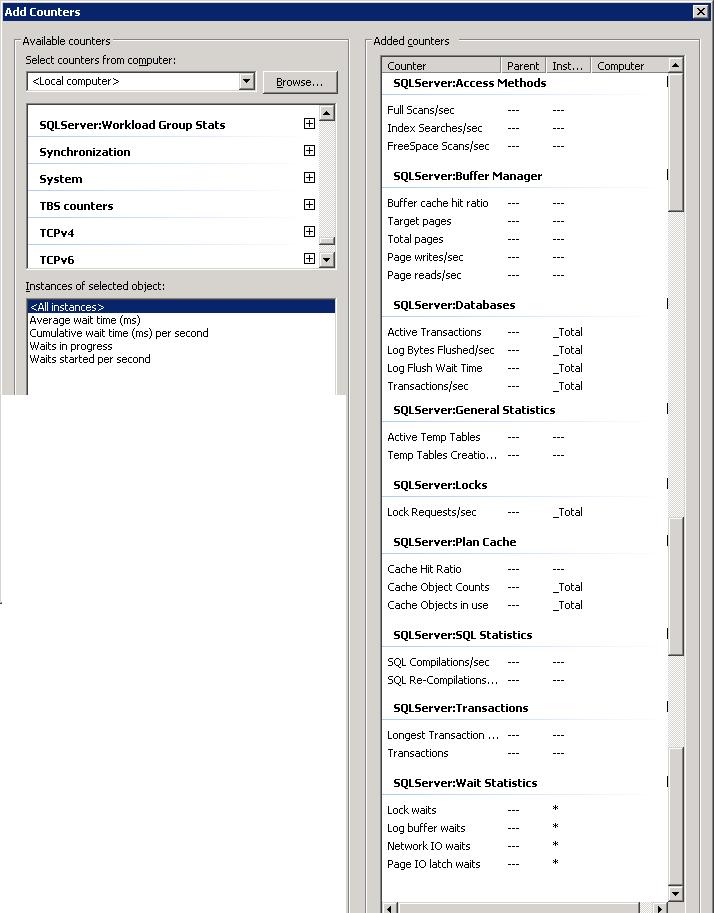Select Waits started per second instance

point(90,359)
